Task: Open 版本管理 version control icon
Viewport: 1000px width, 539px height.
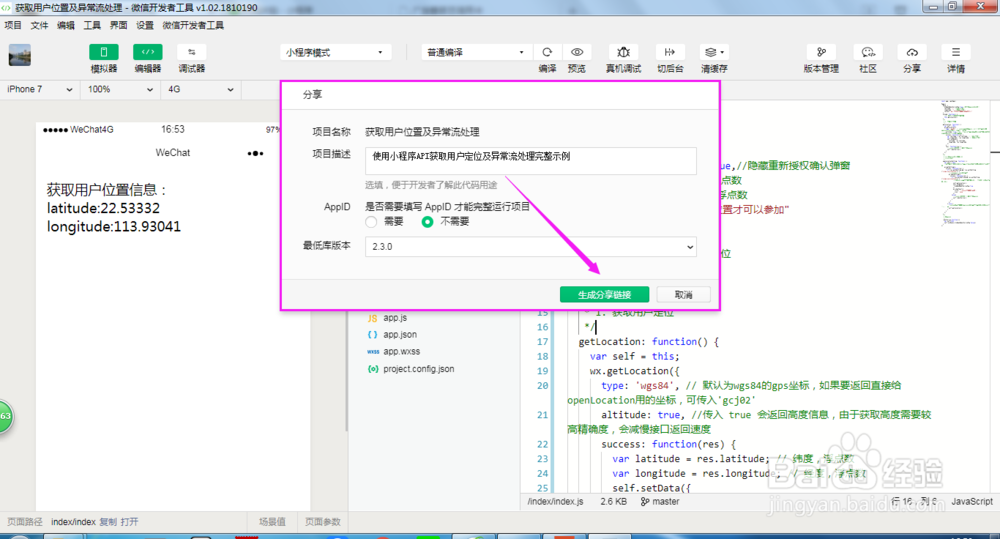Action: 821,52
